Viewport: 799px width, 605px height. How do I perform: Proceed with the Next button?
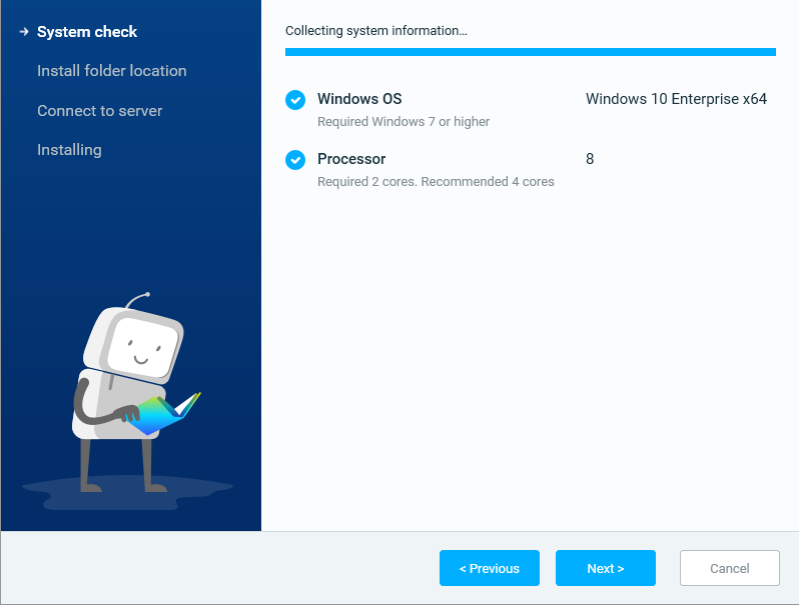[605, 568]
